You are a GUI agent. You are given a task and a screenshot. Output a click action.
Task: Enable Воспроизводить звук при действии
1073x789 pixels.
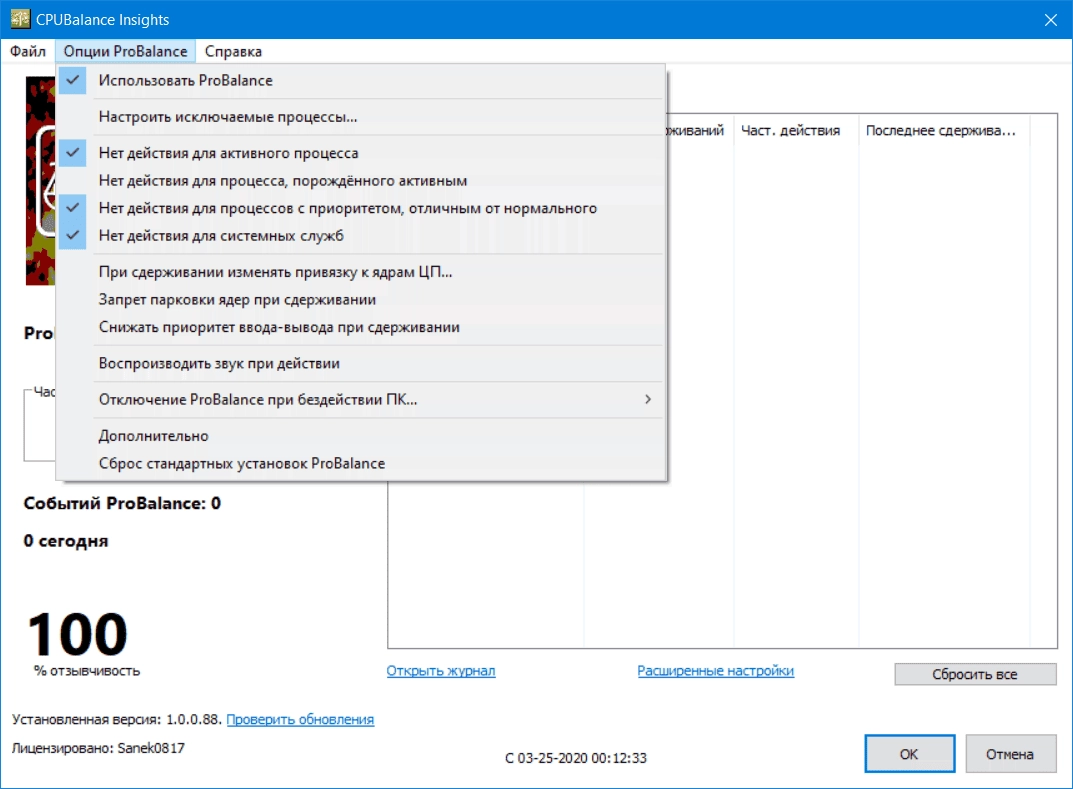pos(361,363)
